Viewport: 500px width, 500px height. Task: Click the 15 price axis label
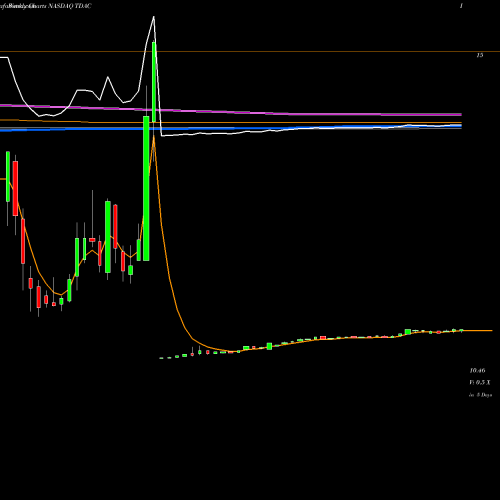point(480,55)
